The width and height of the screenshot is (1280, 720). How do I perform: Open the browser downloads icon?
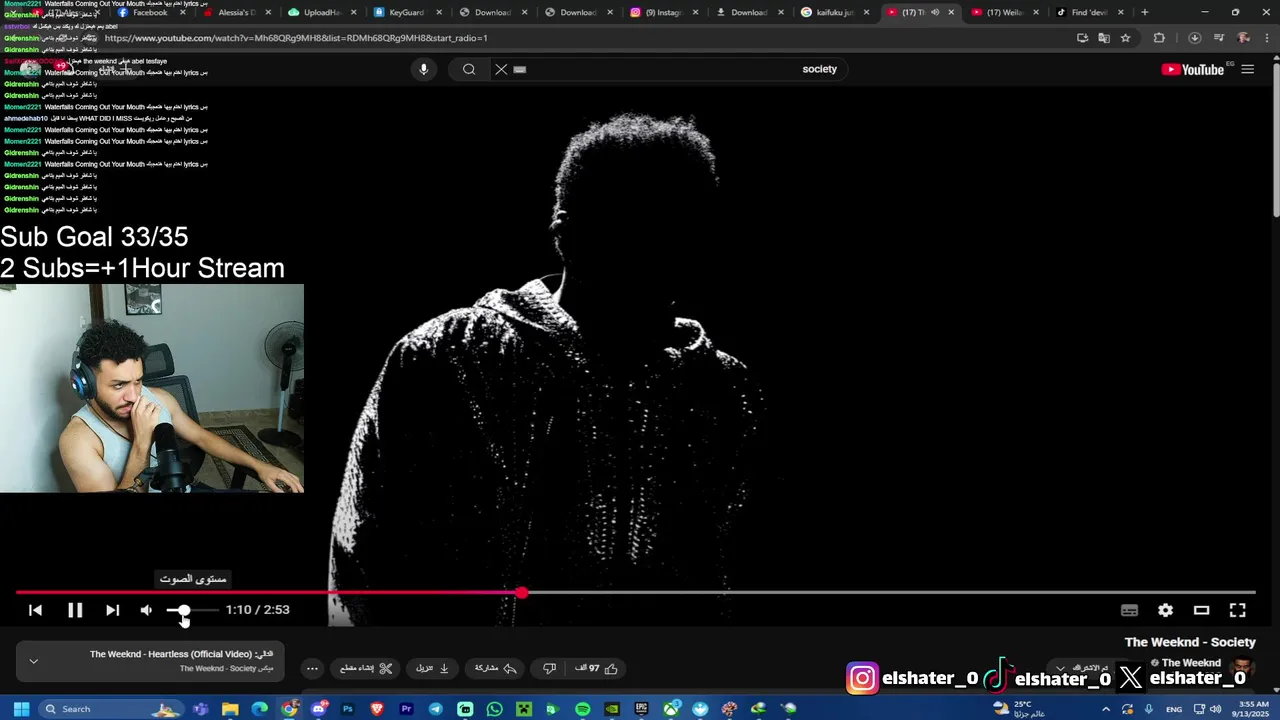point(1194,38)
